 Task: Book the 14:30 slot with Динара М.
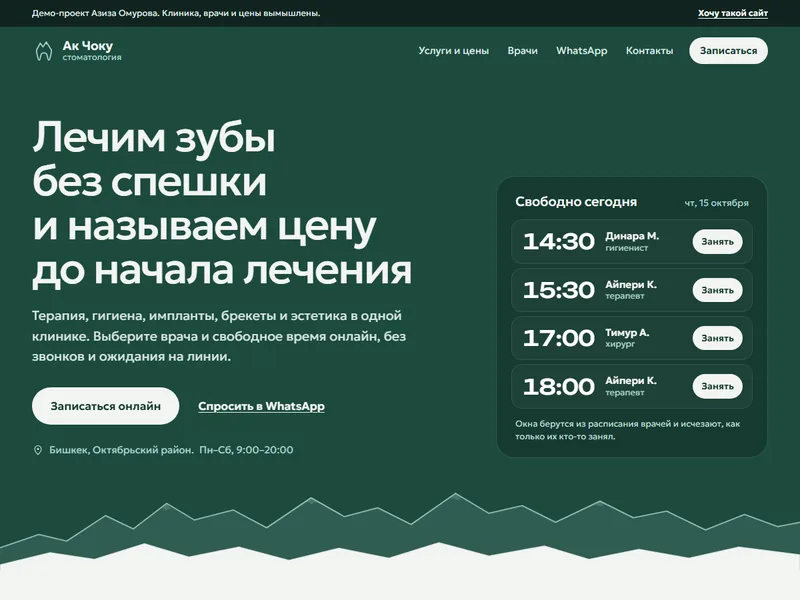coord(717,241)
